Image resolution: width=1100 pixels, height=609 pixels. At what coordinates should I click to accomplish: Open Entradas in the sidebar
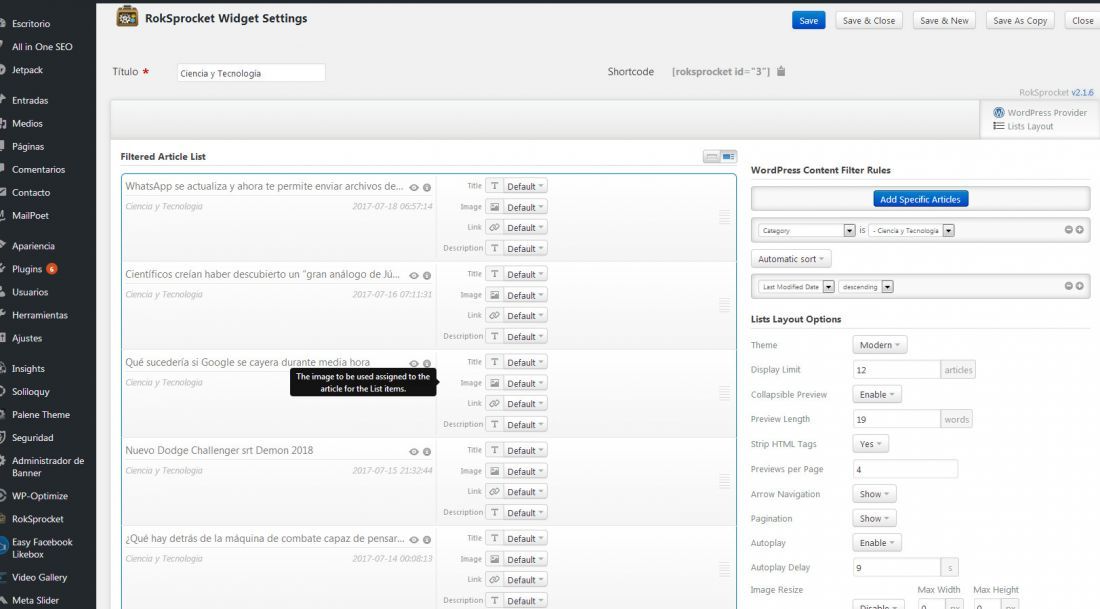point(30,100)
